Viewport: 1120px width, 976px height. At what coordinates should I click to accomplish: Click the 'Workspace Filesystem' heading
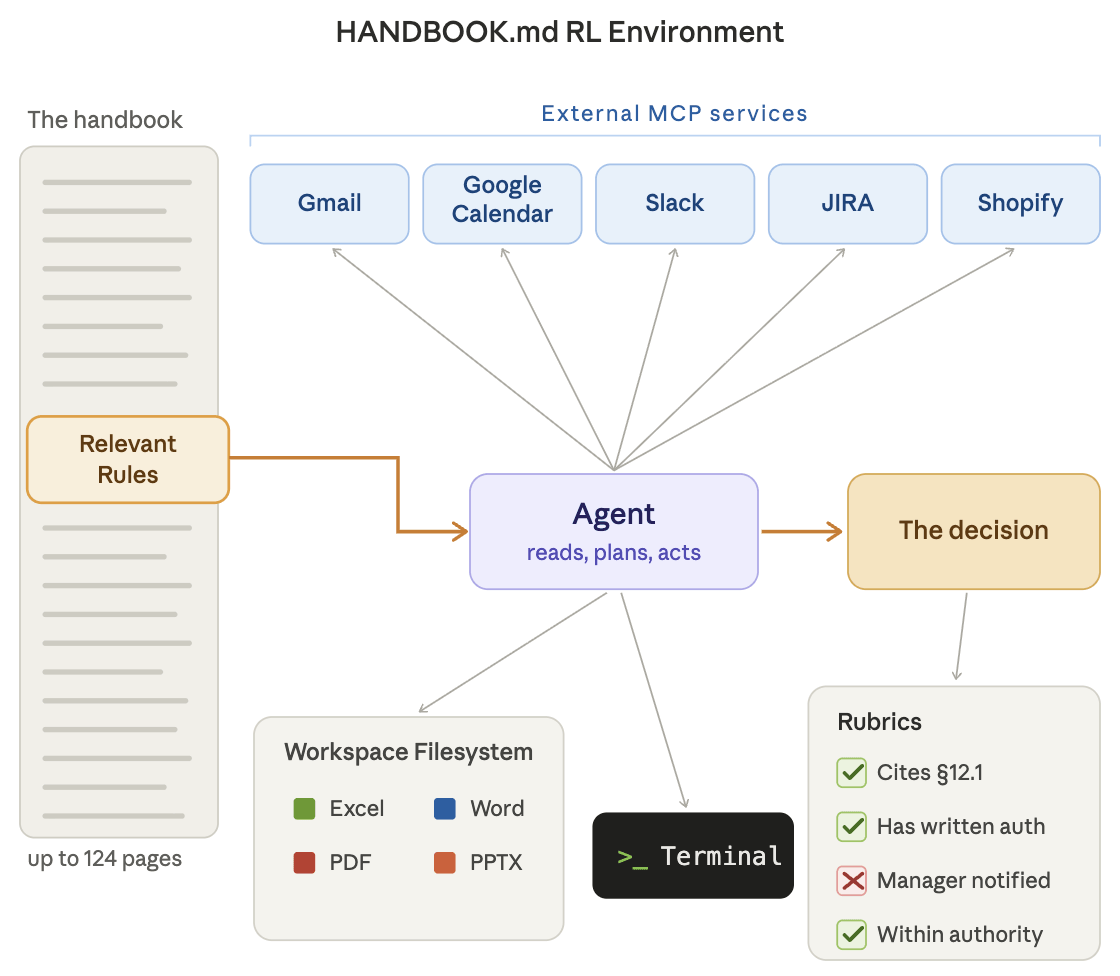(x=409, y=752)
